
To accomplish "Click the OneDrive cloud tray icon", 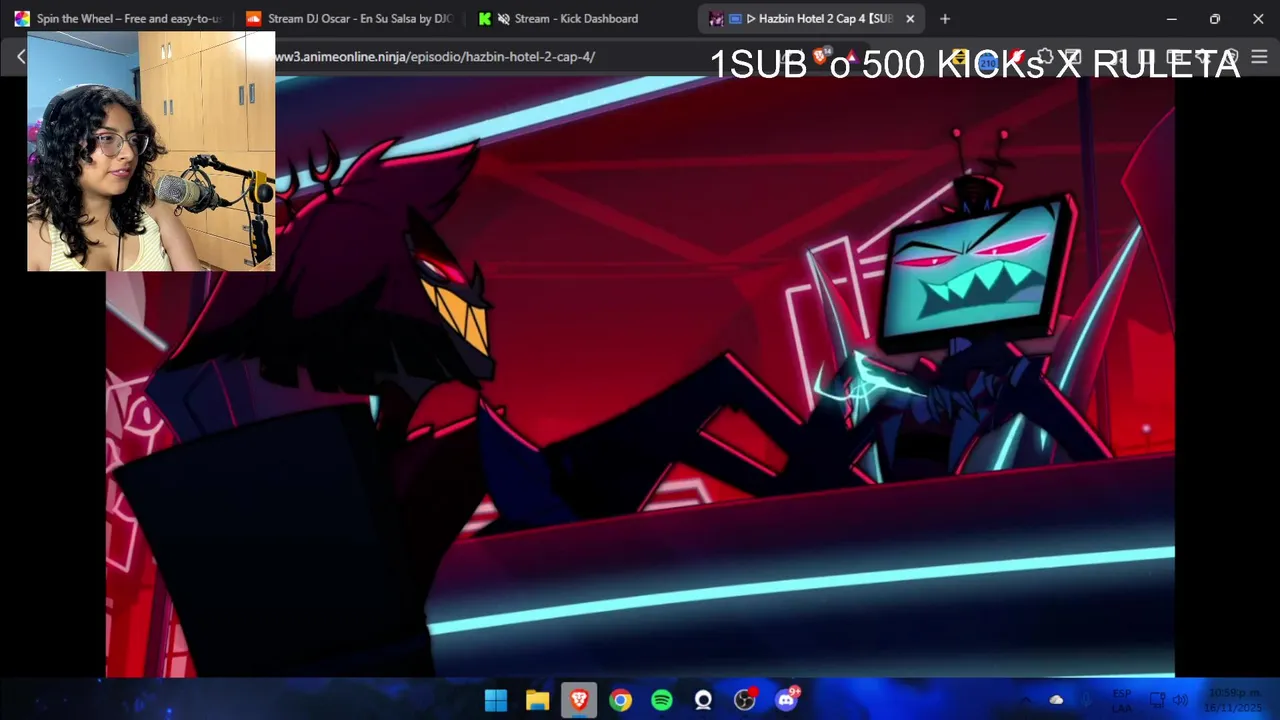I will click(x=1056, y=700).
